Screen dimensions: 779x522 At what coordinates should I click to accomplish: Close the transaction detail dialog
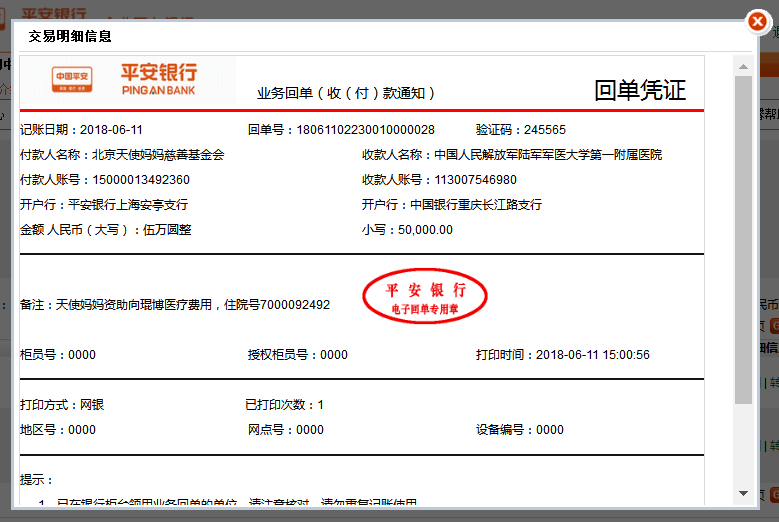pyautogui.click(x=758, y=21)
